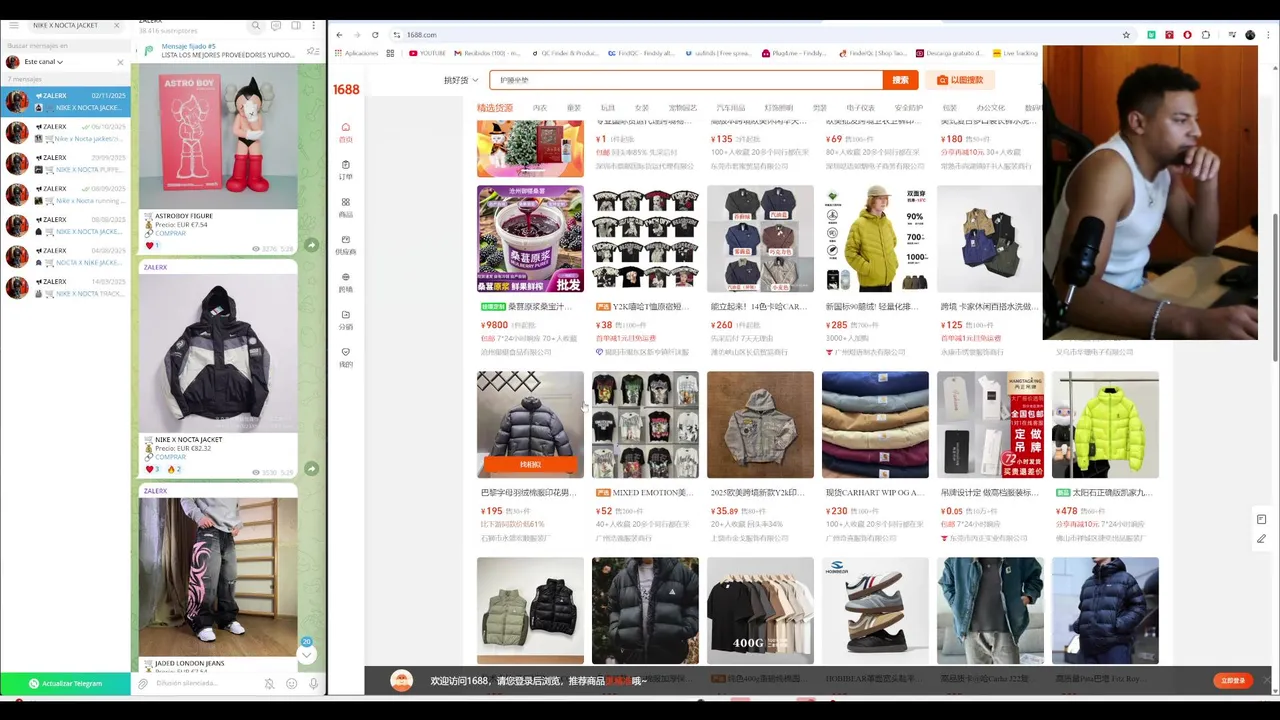Open the ZALERX result 'NIKE X NOCTA PUFF'
Screen dimensions: 1280x720
tap(65, 163)
